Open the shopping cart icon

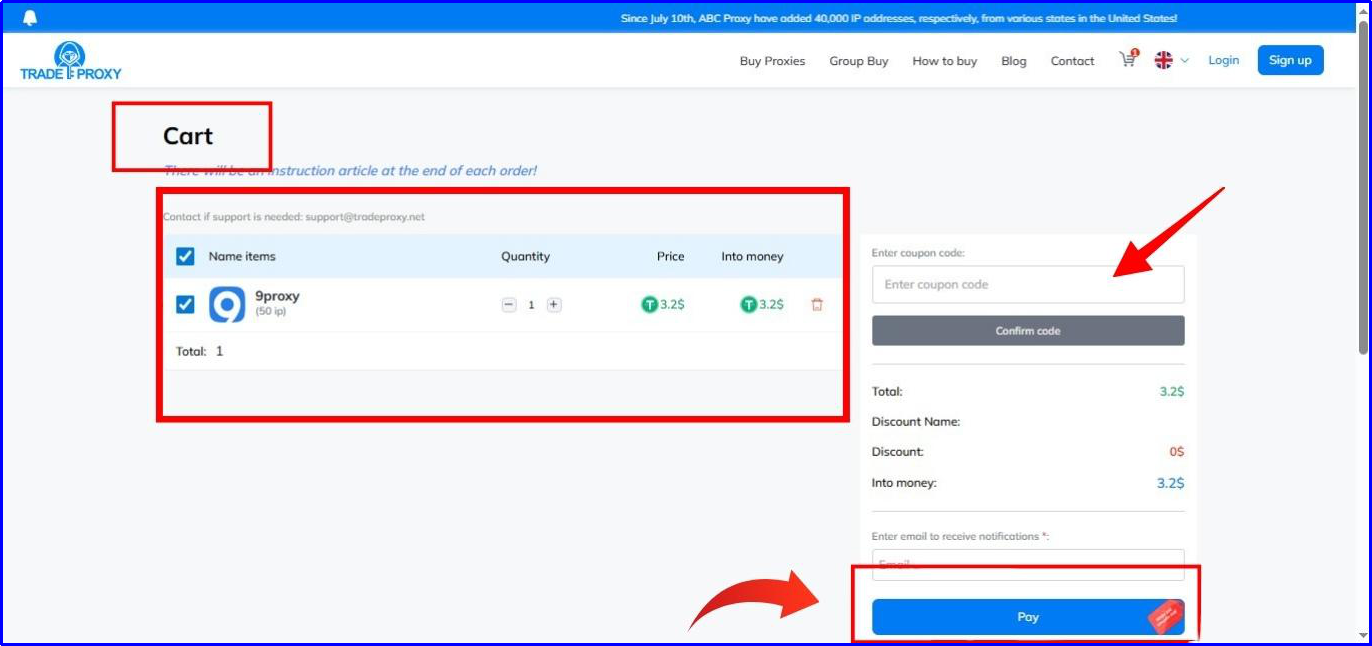(x=1128, y=60)
